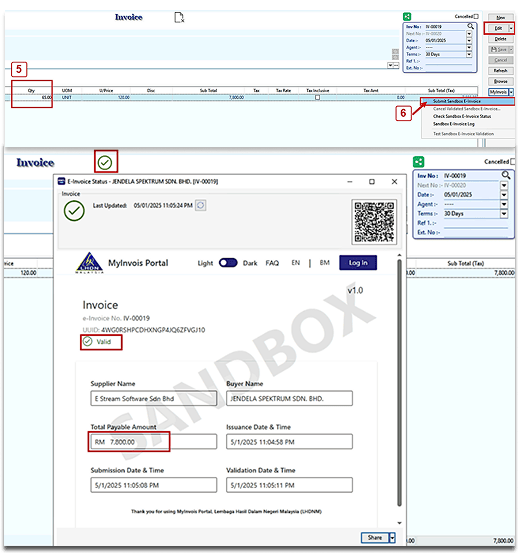Select Submit Sandbox E-Invoice menu item
The height and width of the screenshot is (553, 518).
click(468, 101)
